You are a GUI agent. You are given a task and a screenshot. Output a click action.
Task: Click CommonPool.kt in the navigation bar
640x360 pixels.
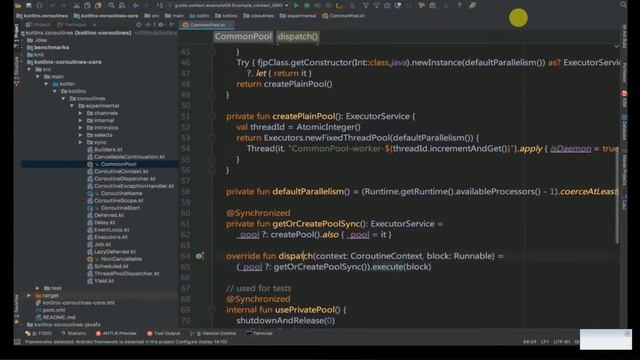[344, 16]
